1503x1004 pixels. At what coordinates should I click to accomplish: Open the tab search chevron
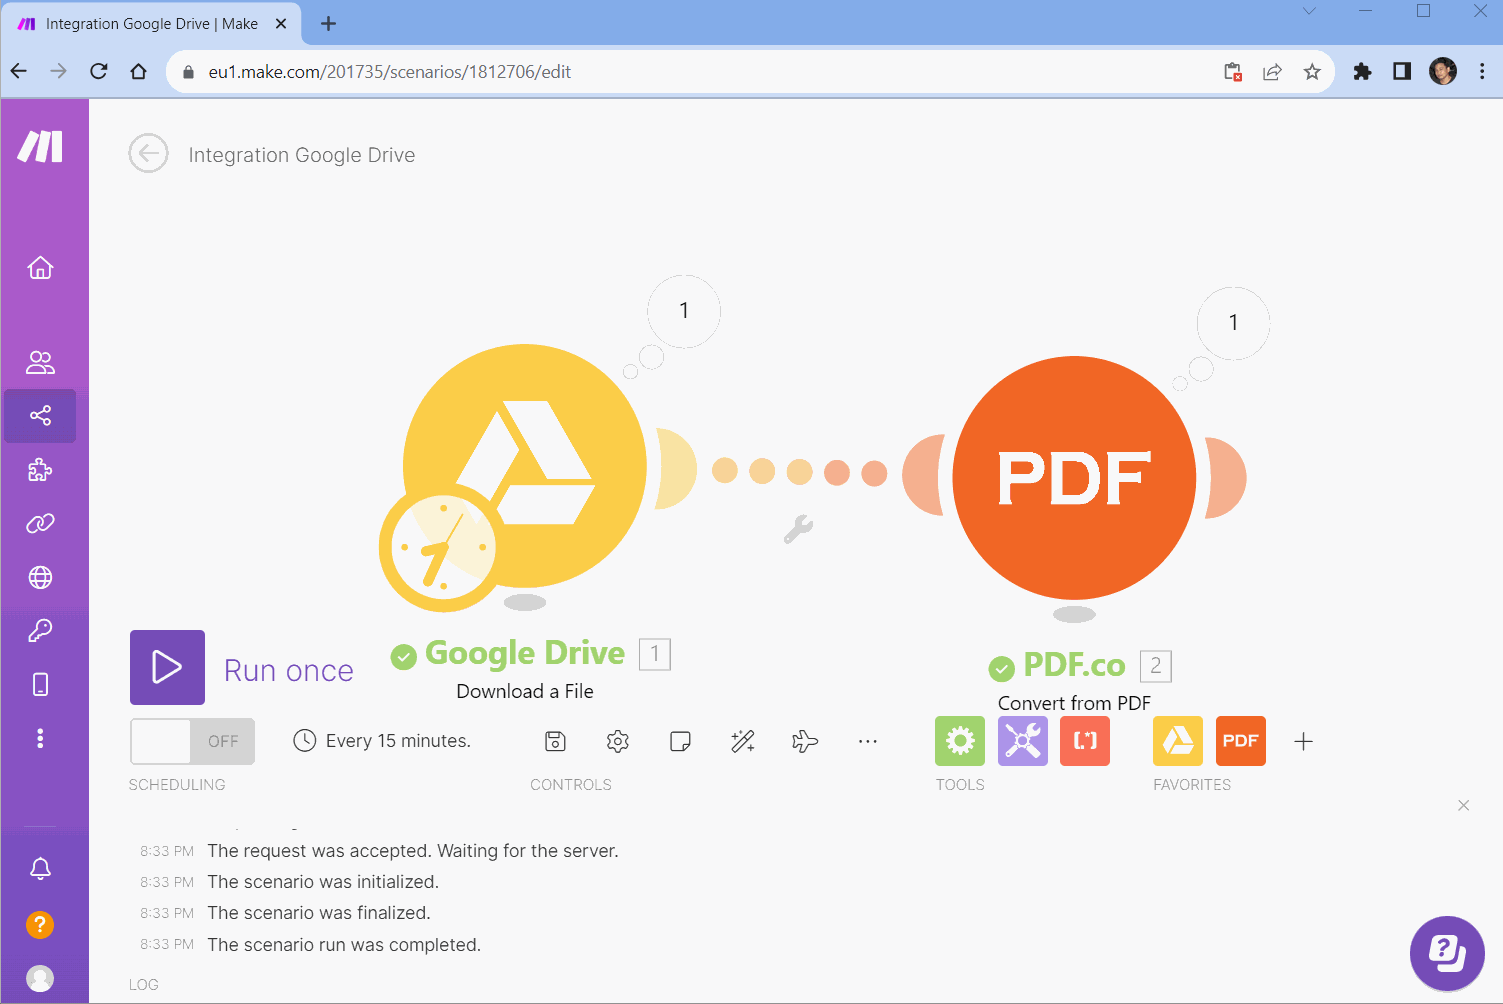click(x=1309, y=11)
